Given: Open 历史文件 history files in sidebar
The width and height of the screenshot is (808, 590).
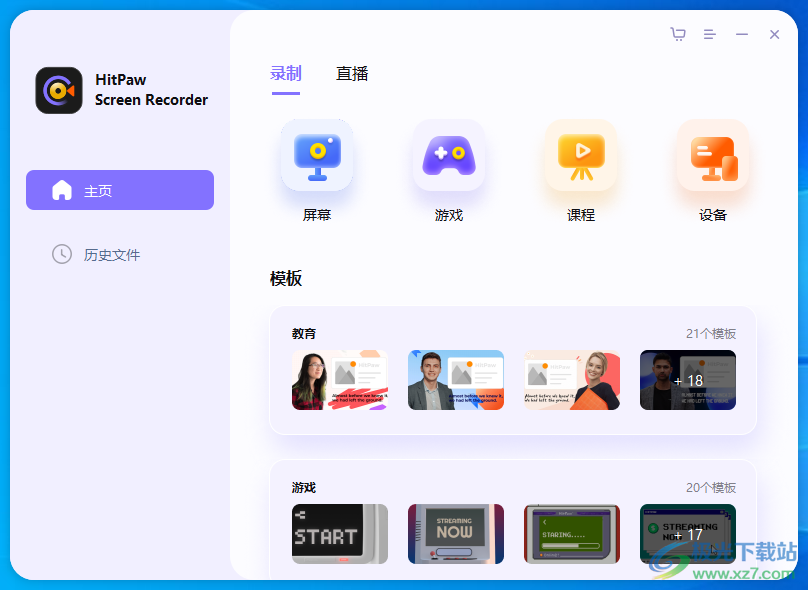Looking at the screenshot, I should 108,254.
